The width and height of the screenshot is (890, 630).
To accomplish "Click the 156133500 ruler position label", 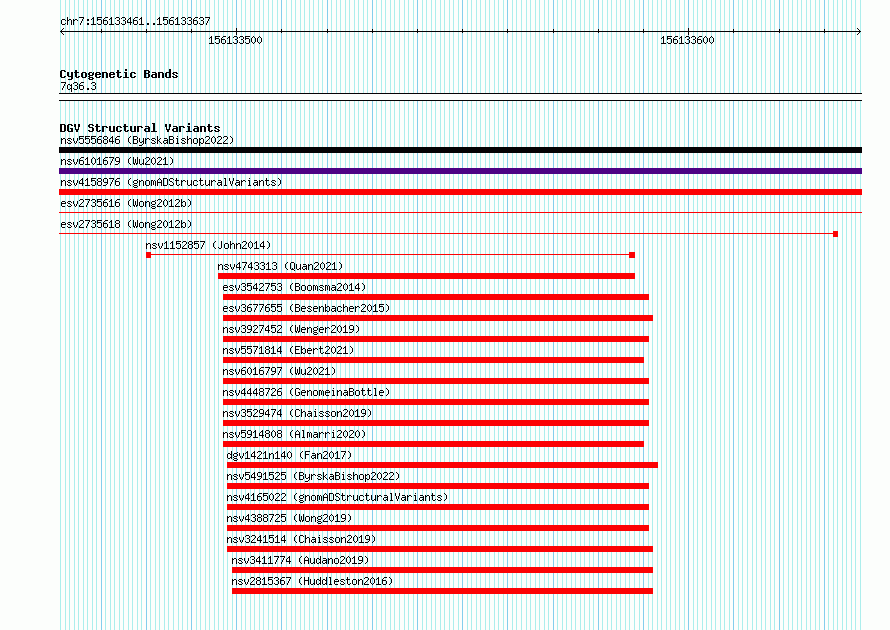I will pyautogui.click(x=235, y=40).
